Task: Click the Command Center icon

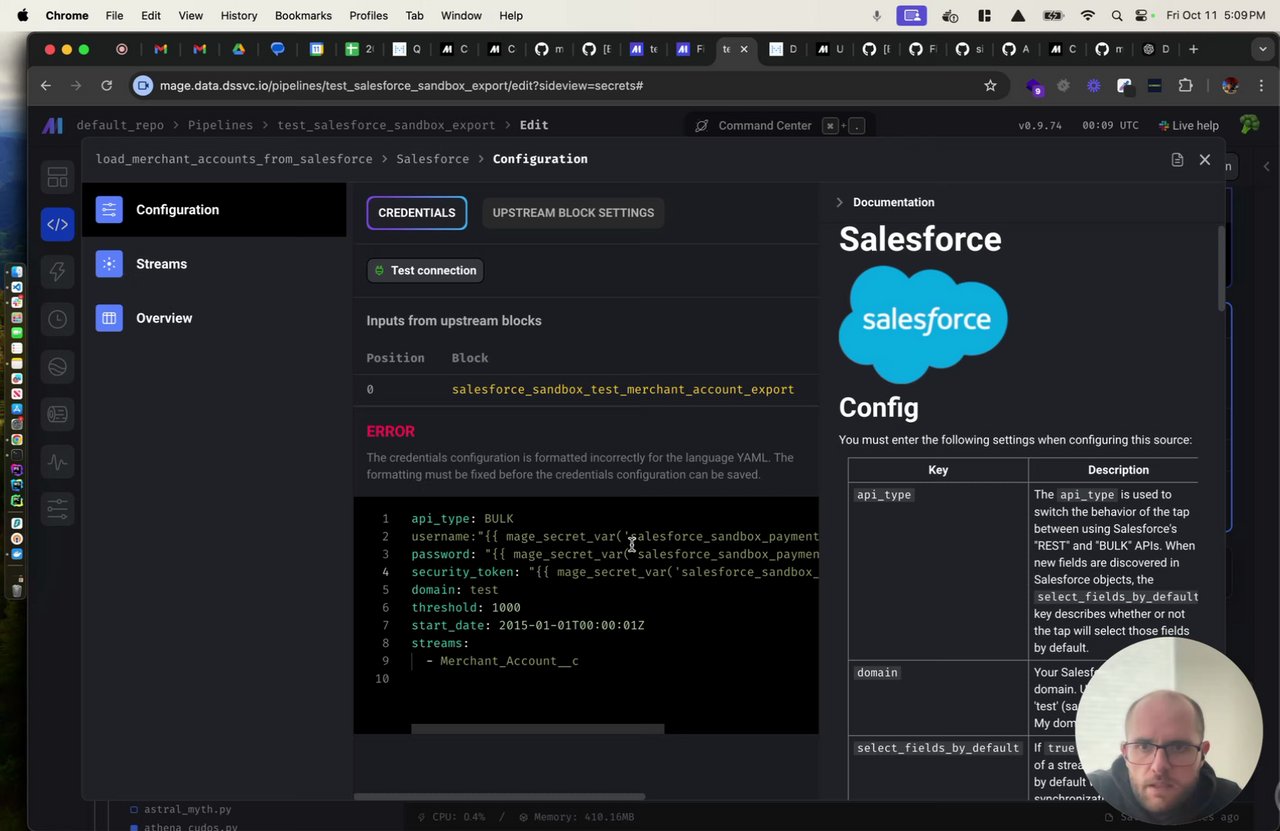Action: 702,126
